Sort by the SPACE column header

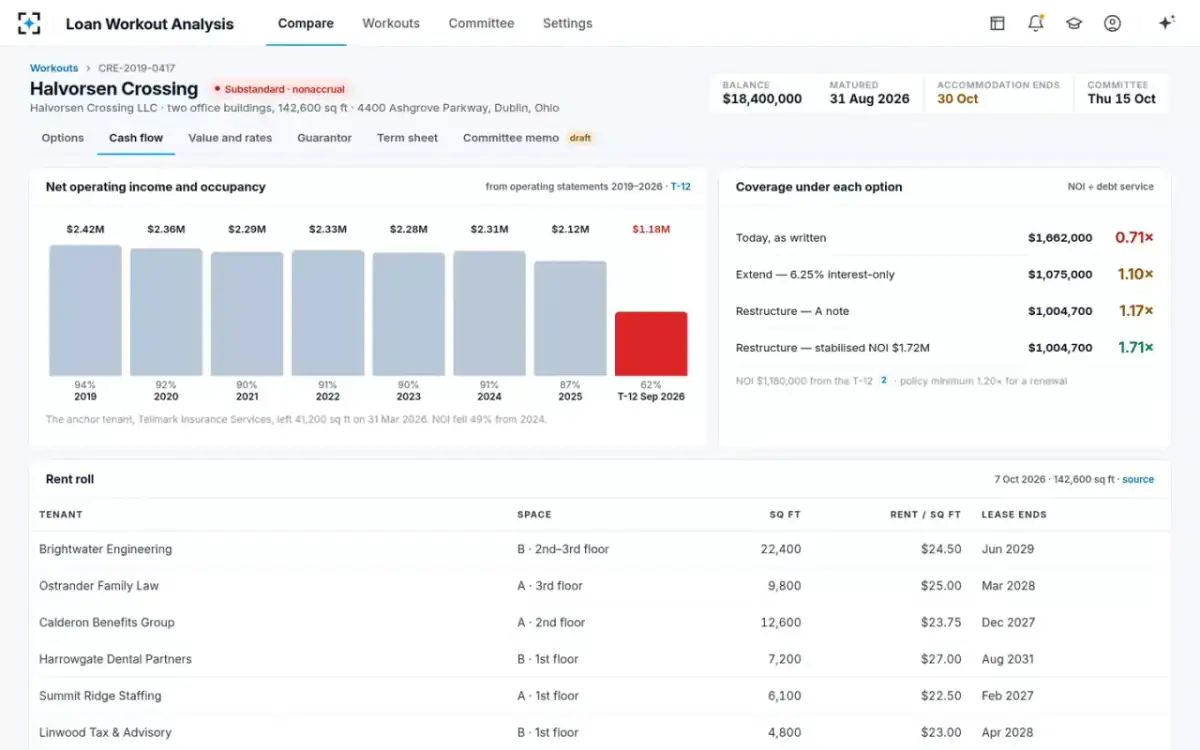coord(534,515)
